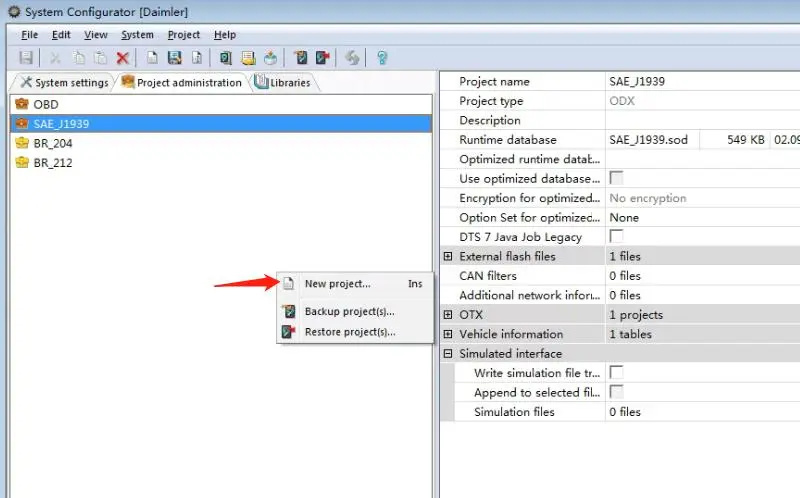Image resolution: width=800 pixels, height=498 pixels.
Task: Click the Backup project(s) icon in context menu
Action: 288,312
